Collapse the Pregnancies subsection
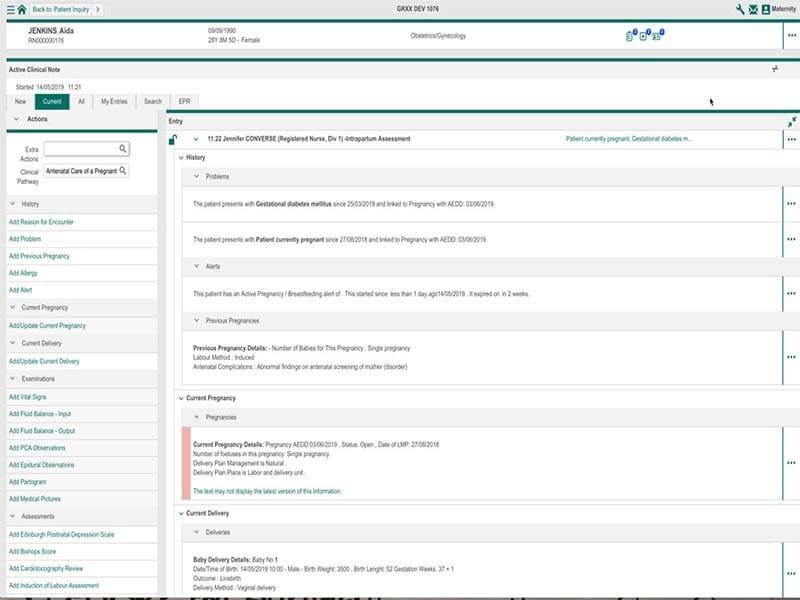800x600 pixels. [196, 417]
